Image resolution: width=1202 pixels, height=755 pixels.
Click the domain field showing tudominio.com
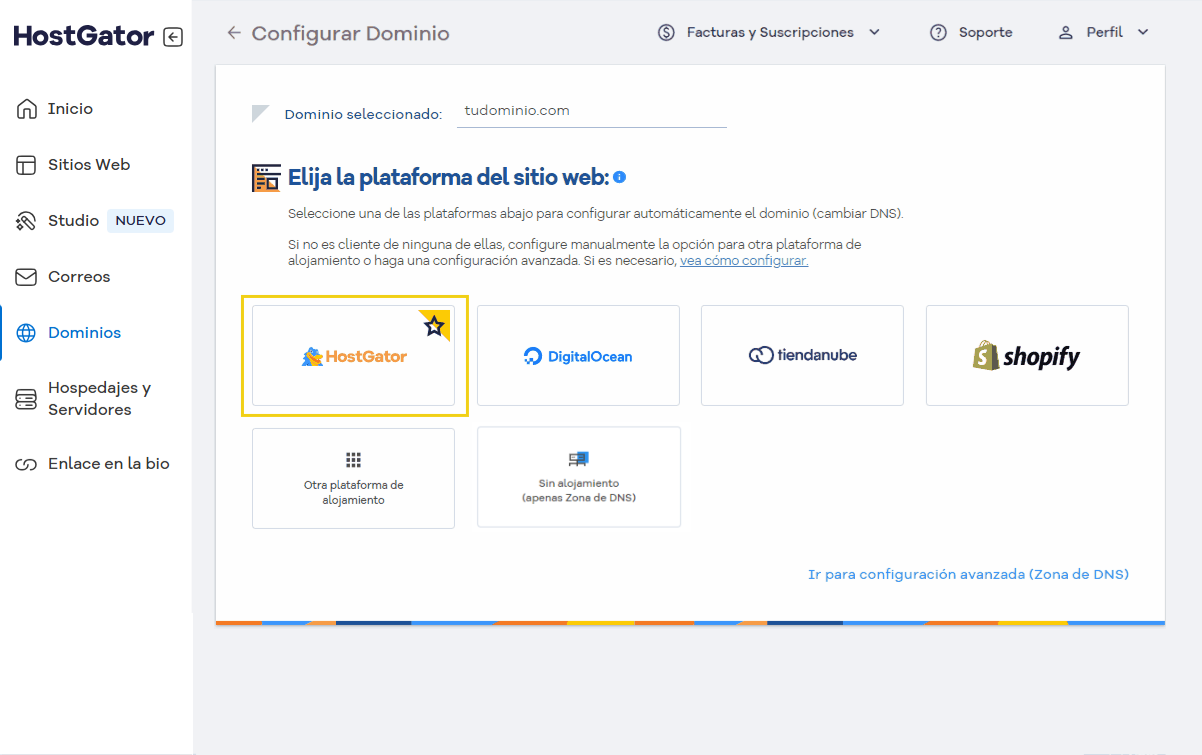point(592,111)
